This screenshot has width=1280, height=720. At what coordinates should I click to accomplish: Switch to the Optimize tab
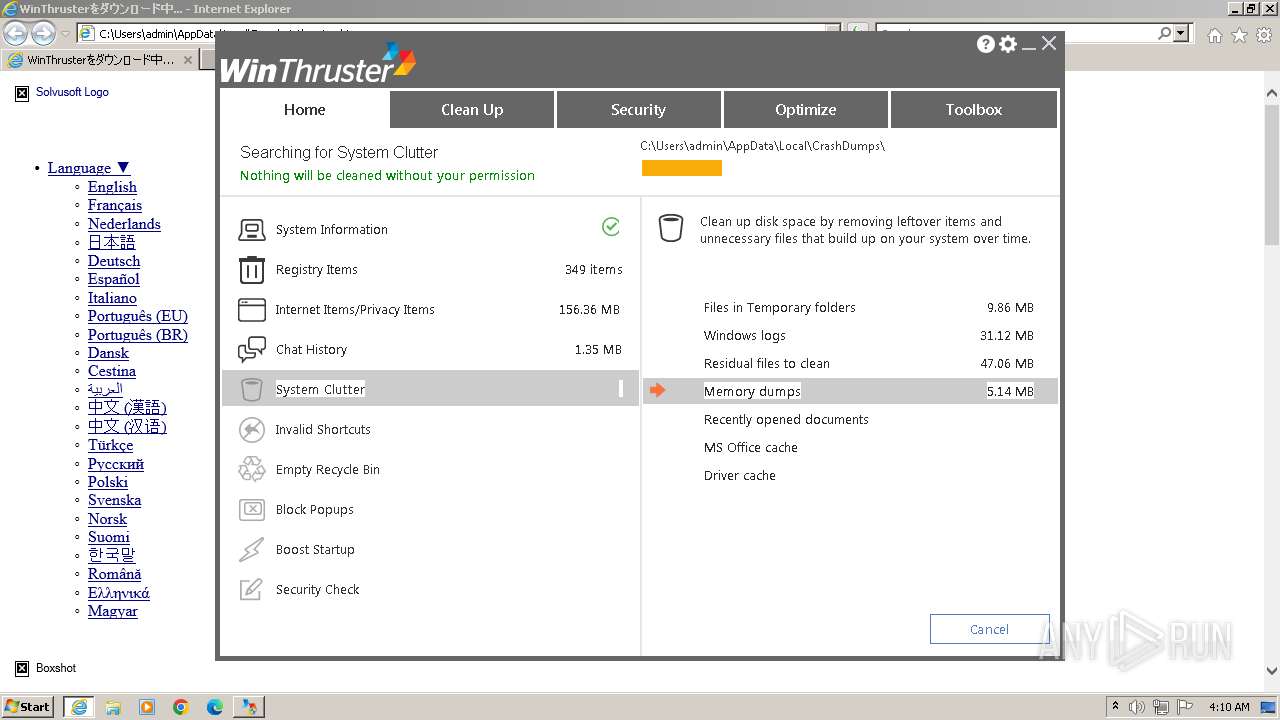tap(805, 109)
